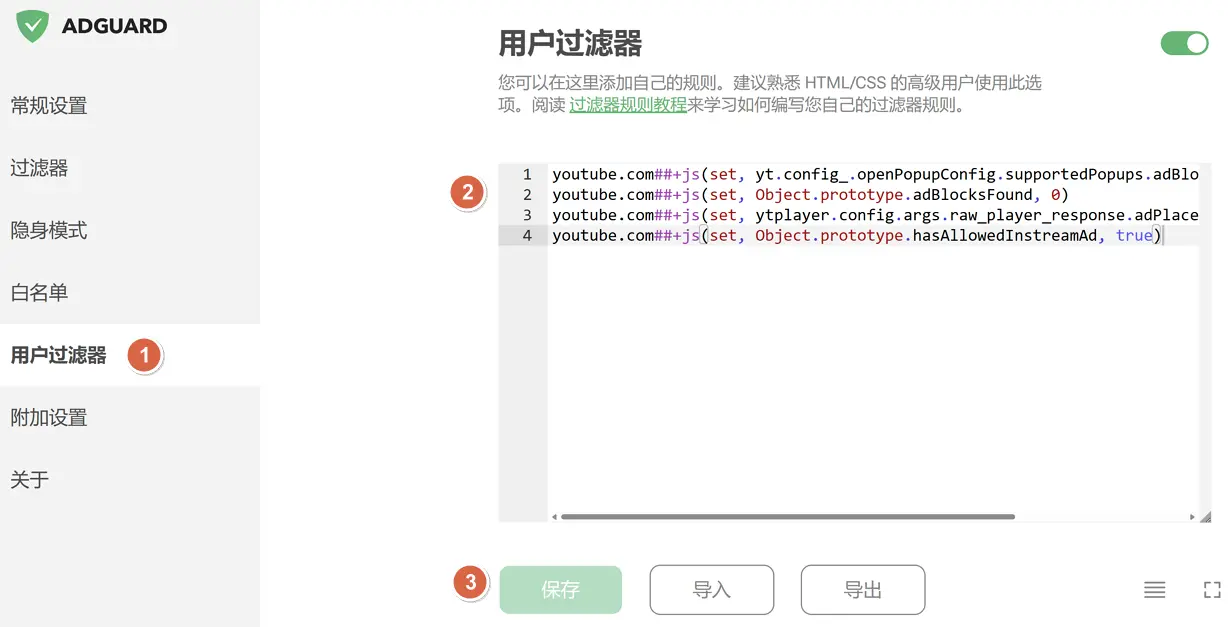The width and height of the screenshot is (1228, 627).
Task: Click the ADGUARD brand text
Action: coord(114,27)
